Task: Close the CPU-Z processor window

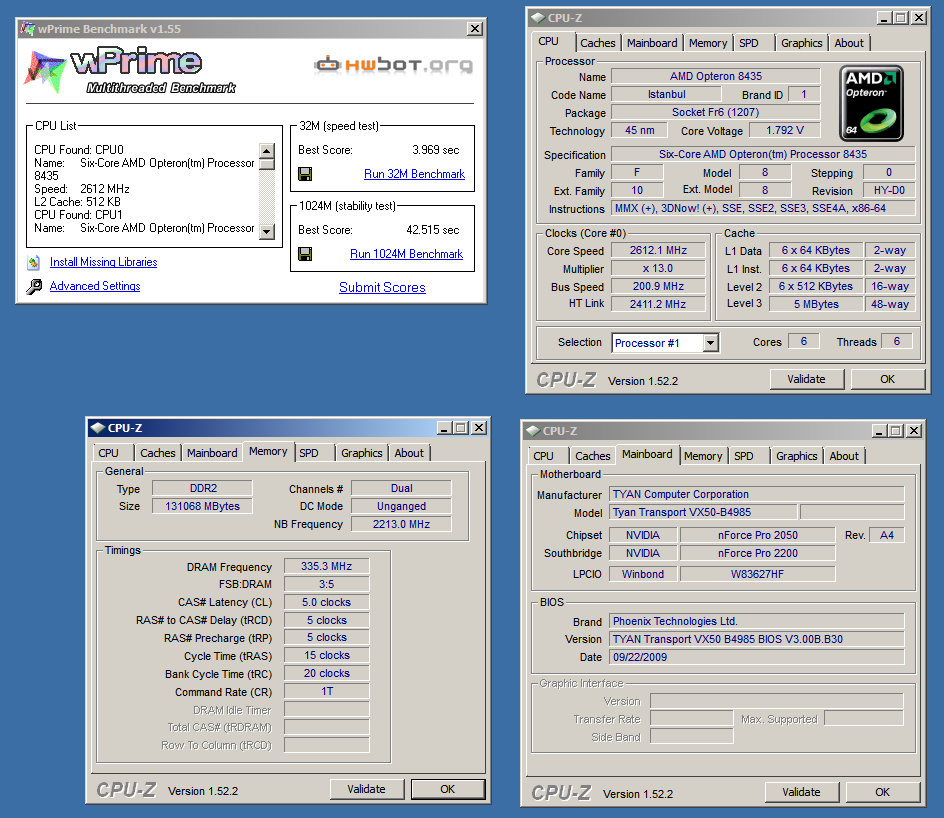Action: click(x=919, y=18)
